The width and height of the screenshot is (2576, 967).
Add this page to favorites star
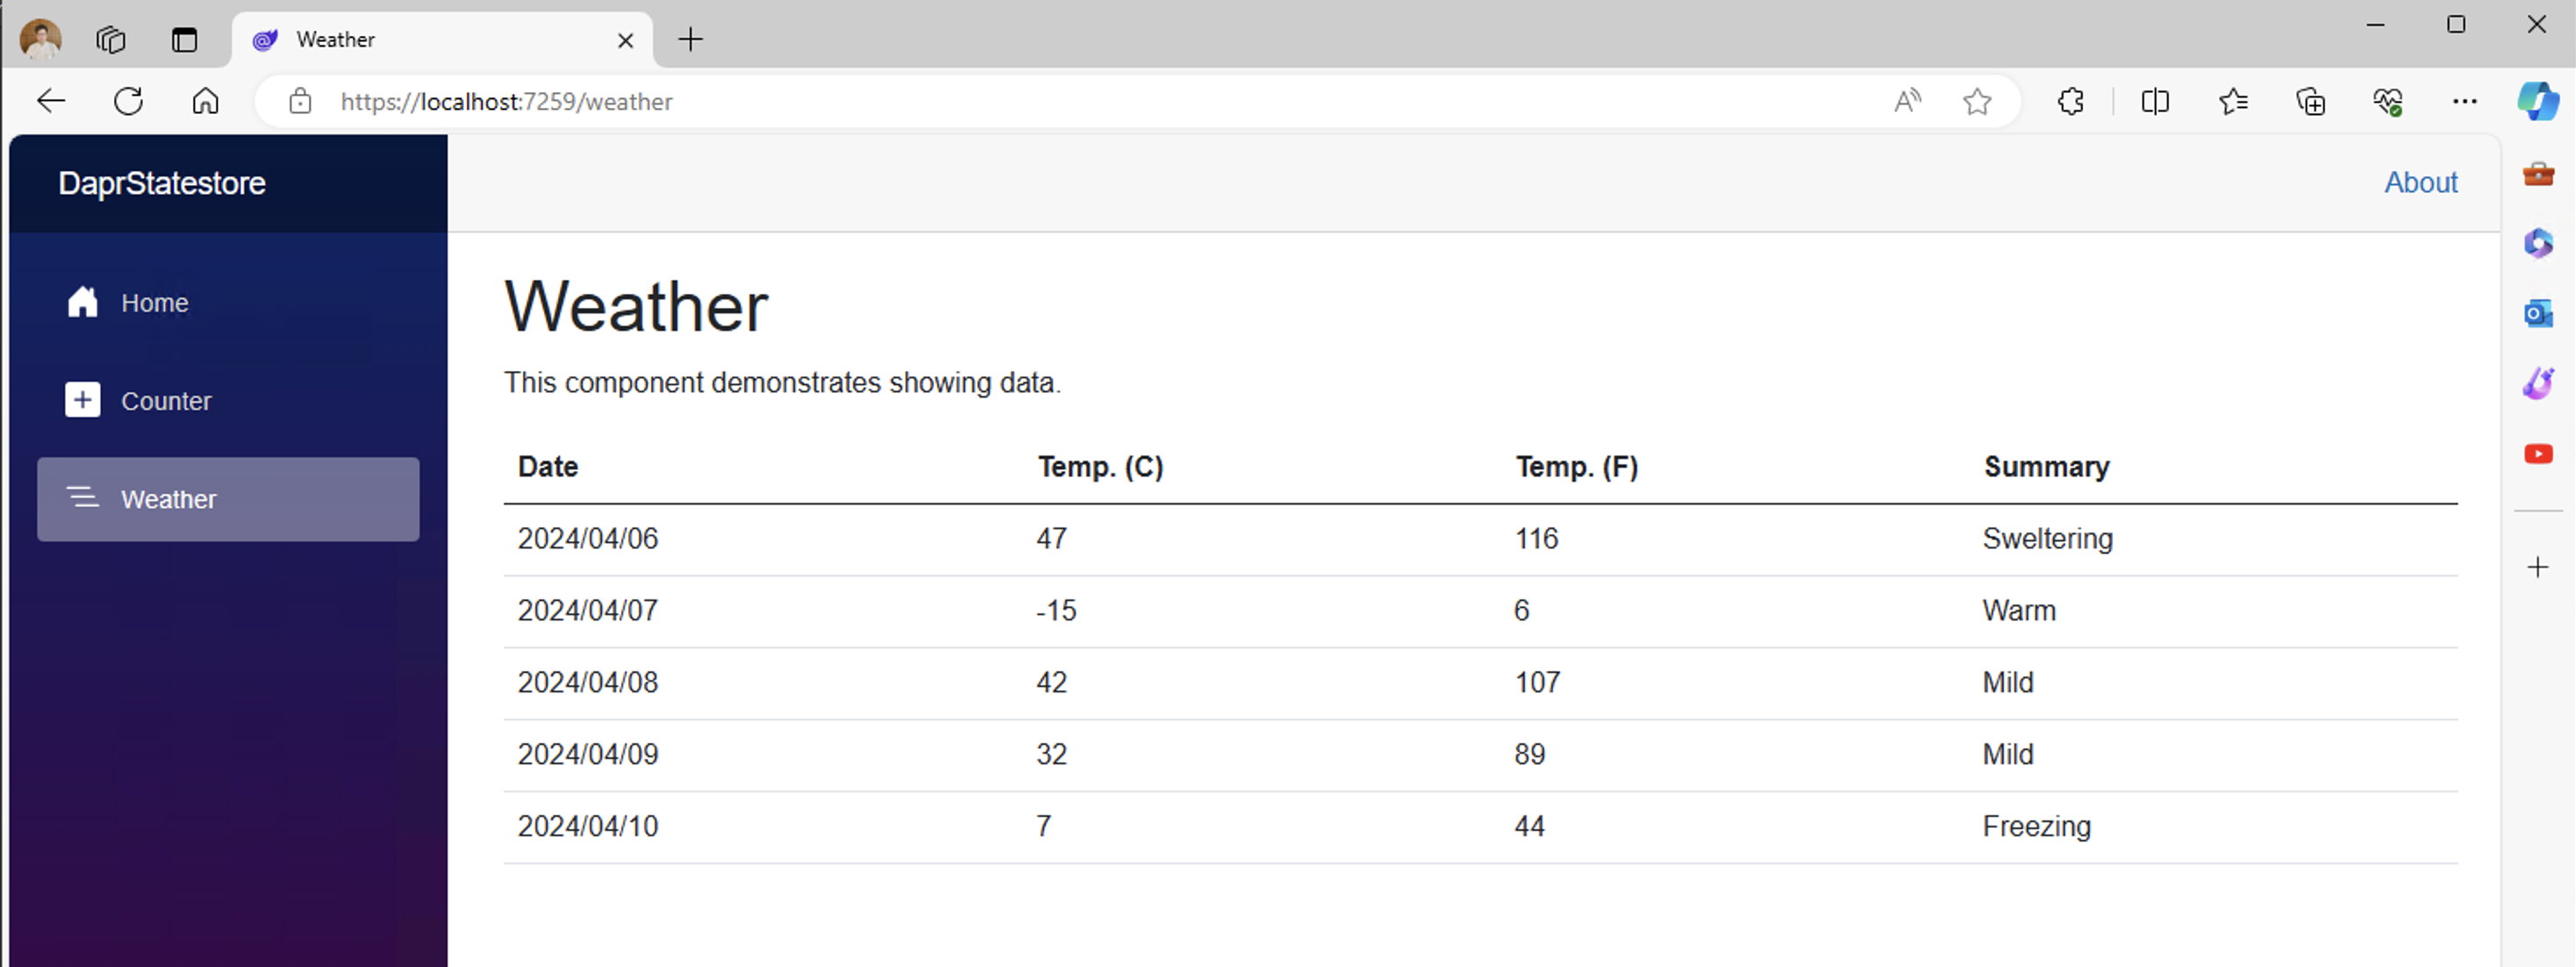1976,101
